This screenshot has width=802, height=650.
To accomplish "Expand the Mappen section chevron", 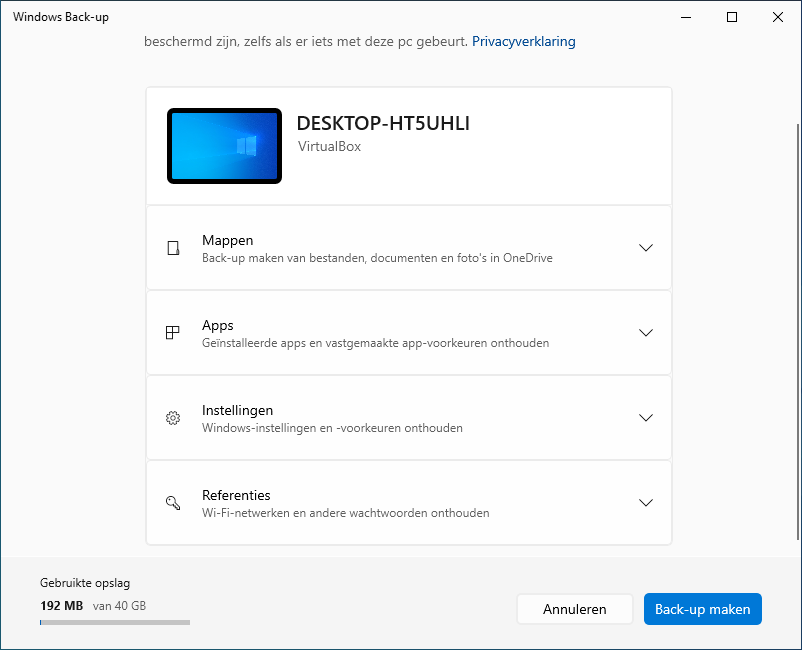I will [x=645, y=248].
